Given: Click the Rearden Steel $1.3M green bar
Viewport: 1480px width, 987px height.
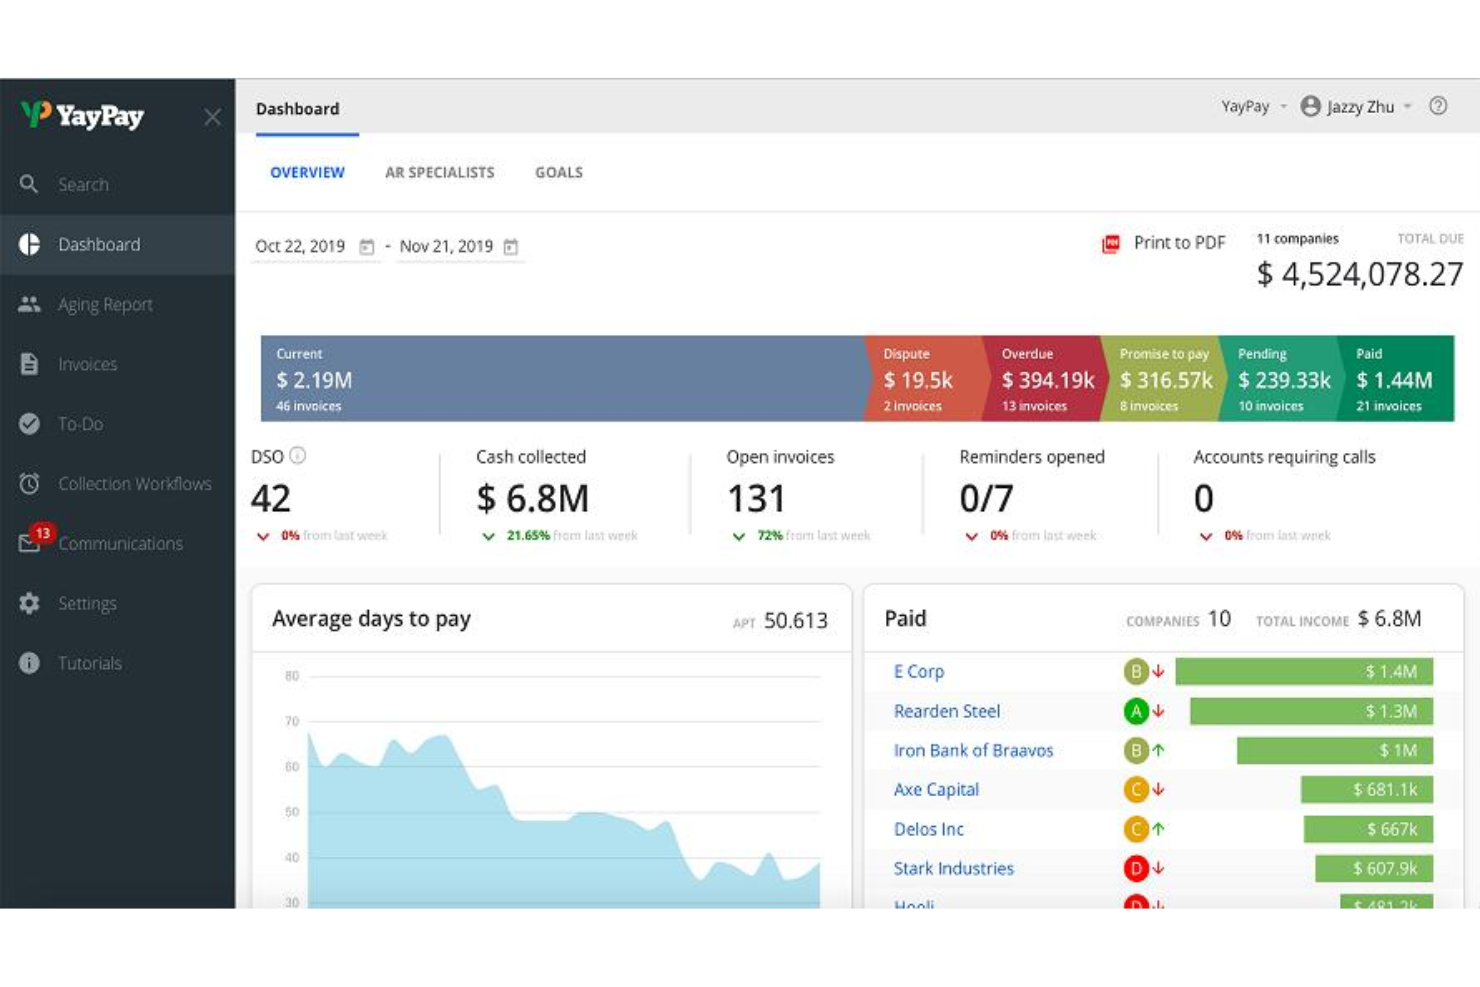Looking at the screenshot, I should (x=1311, y=711).
